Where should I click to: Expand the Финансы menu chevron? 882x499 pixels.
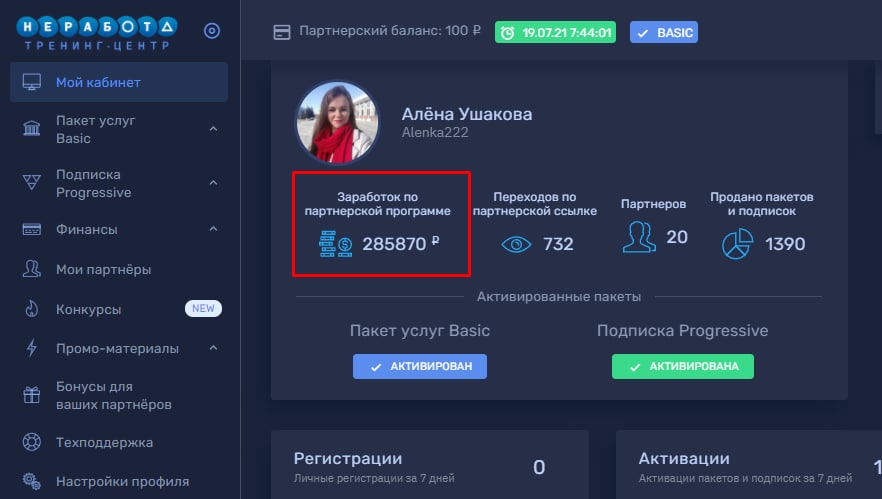click(213, 229)
